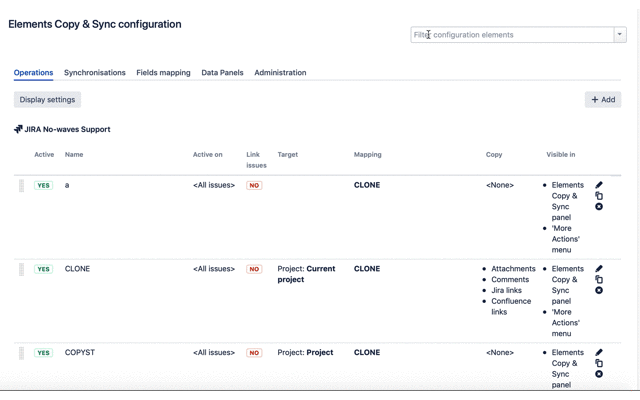Delete the COPYST operation
640x400 pixels.
[x=599, y=374]
